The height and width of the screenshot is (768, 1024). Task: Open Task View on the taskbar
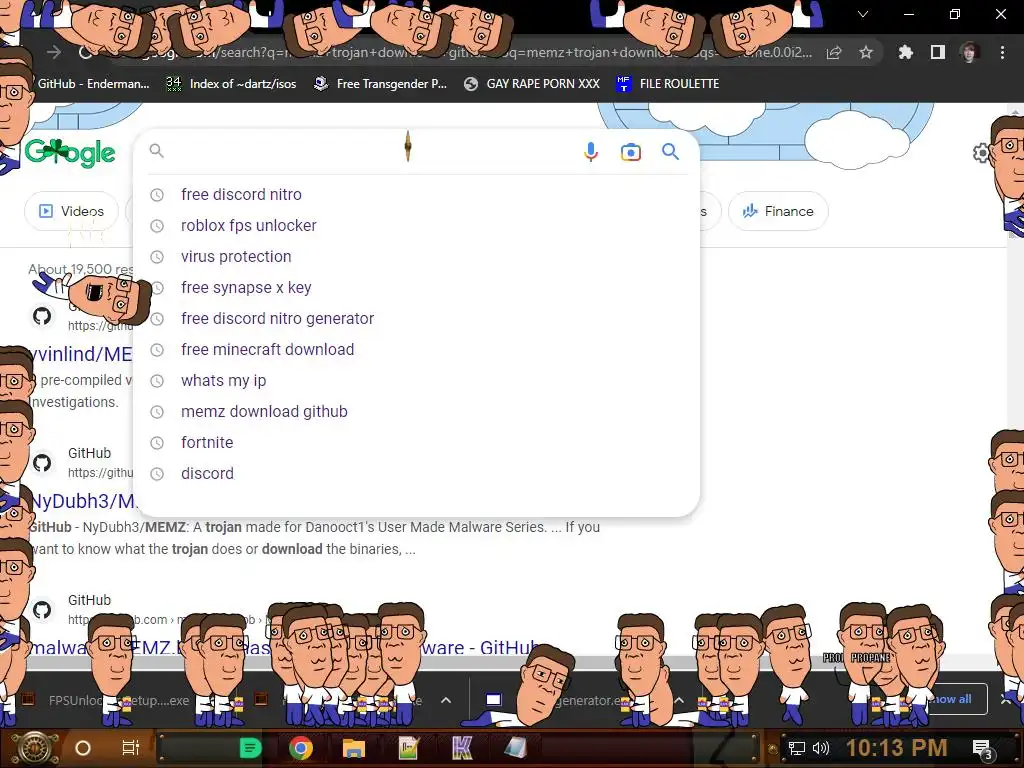[131, 748]
